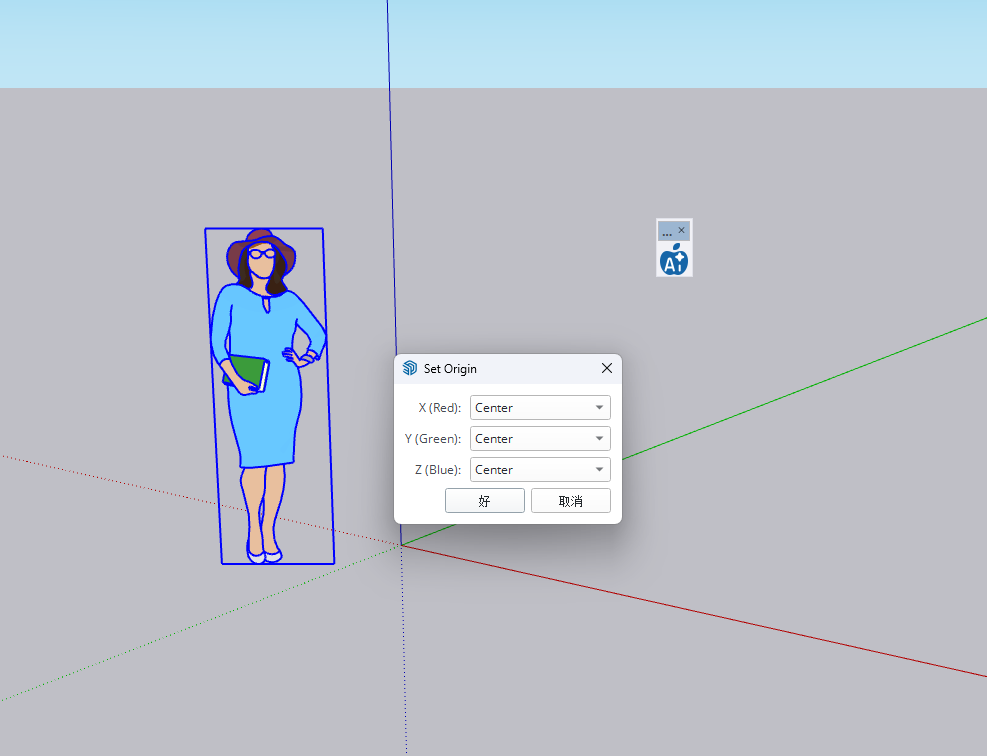This screenshot has height=756, width=987.
Task: Click the SketchUp logo in Set Origin title bar
Action: point(410,368)
